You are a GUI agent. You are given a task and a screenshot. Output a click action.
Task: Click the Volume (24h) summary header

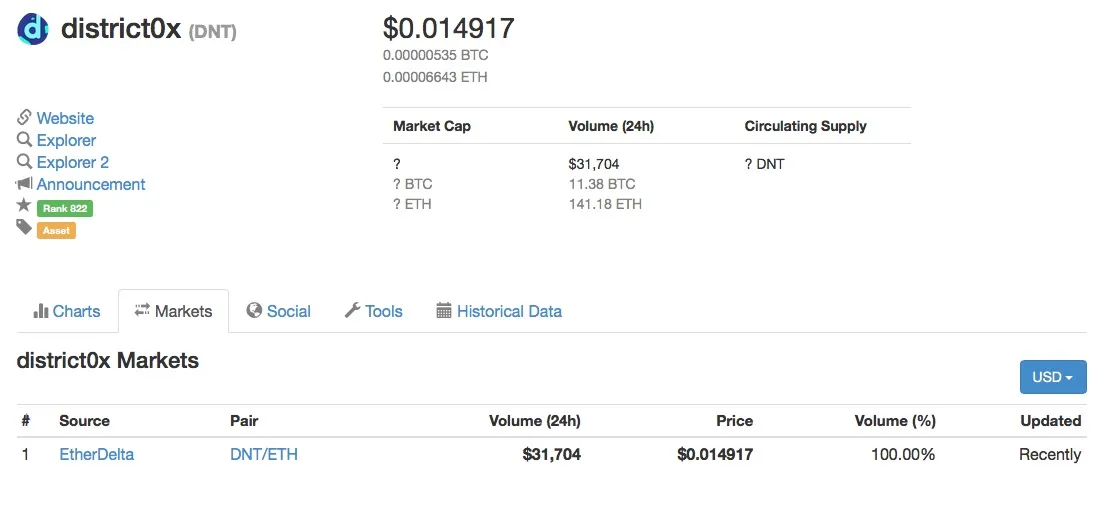[x=611, y=126]
